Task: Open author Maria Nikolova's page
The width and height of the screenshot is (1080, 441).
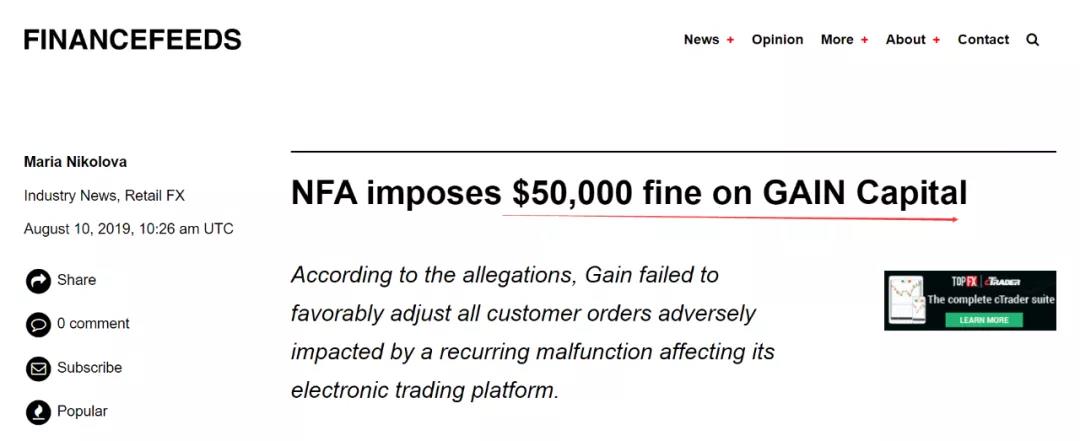Action: click(x=75, y=163)
